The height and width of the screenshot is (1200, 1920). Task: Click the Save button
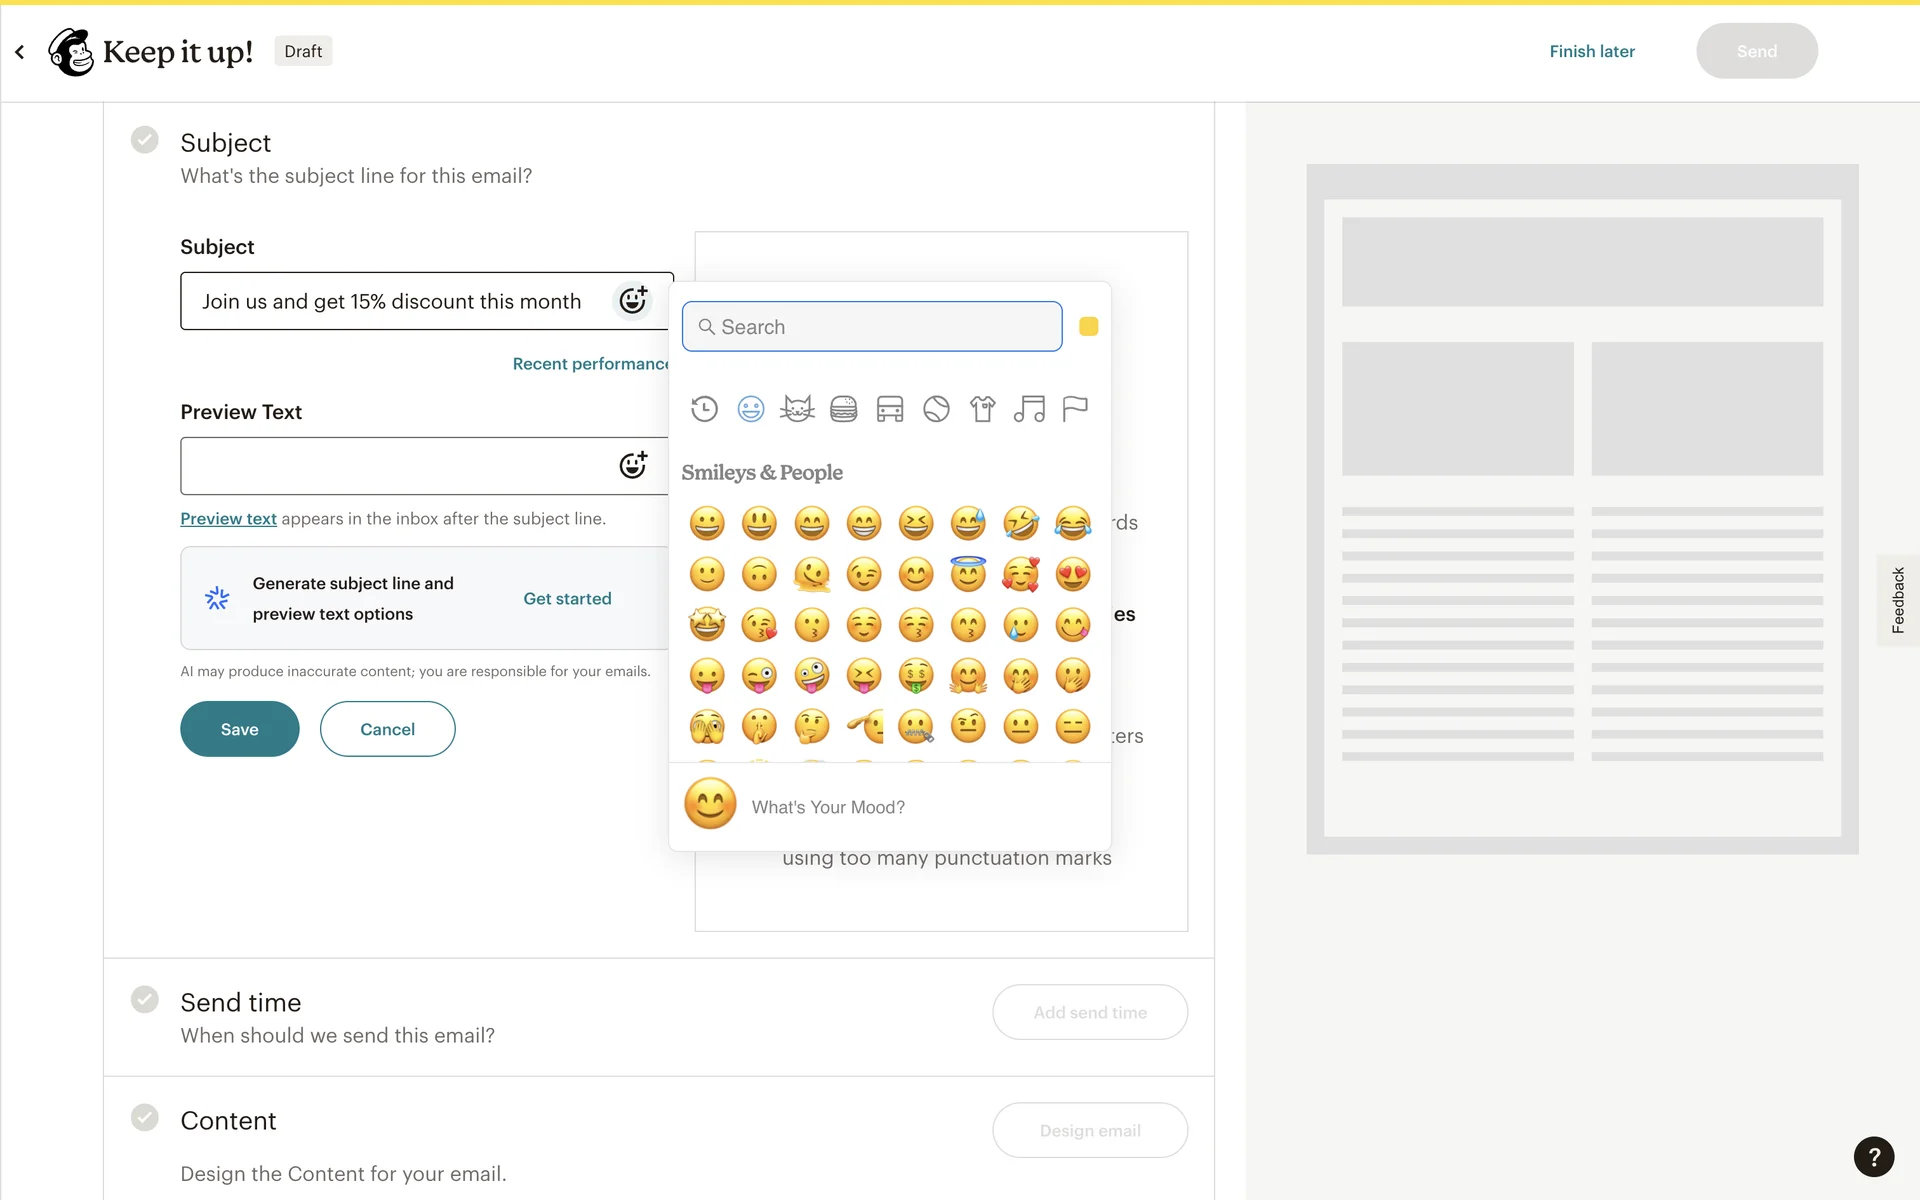239,729
